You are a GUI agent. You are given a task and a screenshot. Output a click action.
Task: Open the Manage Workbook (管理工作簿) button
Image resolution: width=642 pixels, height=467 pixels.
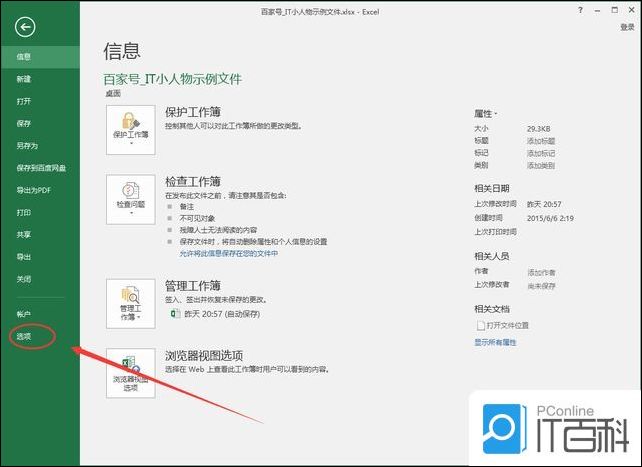click(131, 304)
